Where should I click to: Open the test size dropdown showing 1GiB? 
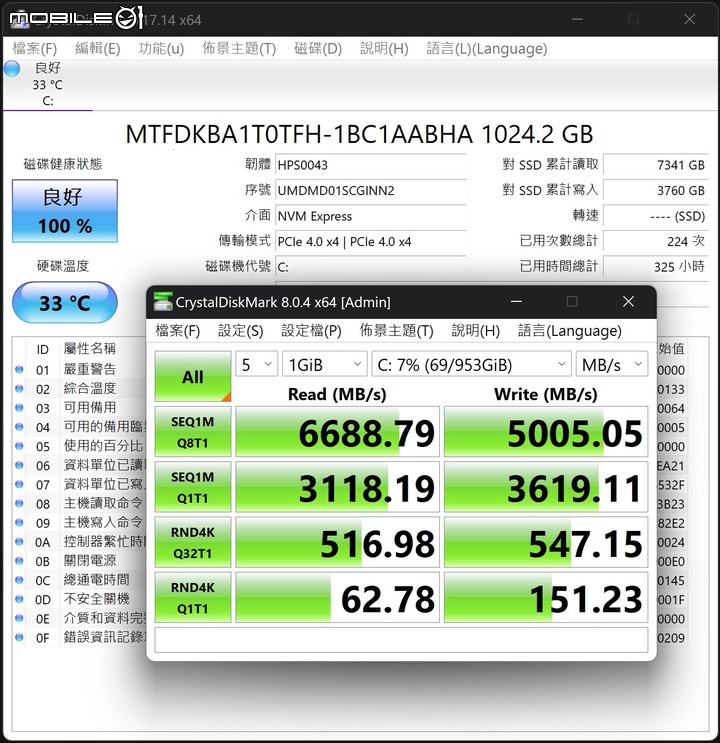324,364
